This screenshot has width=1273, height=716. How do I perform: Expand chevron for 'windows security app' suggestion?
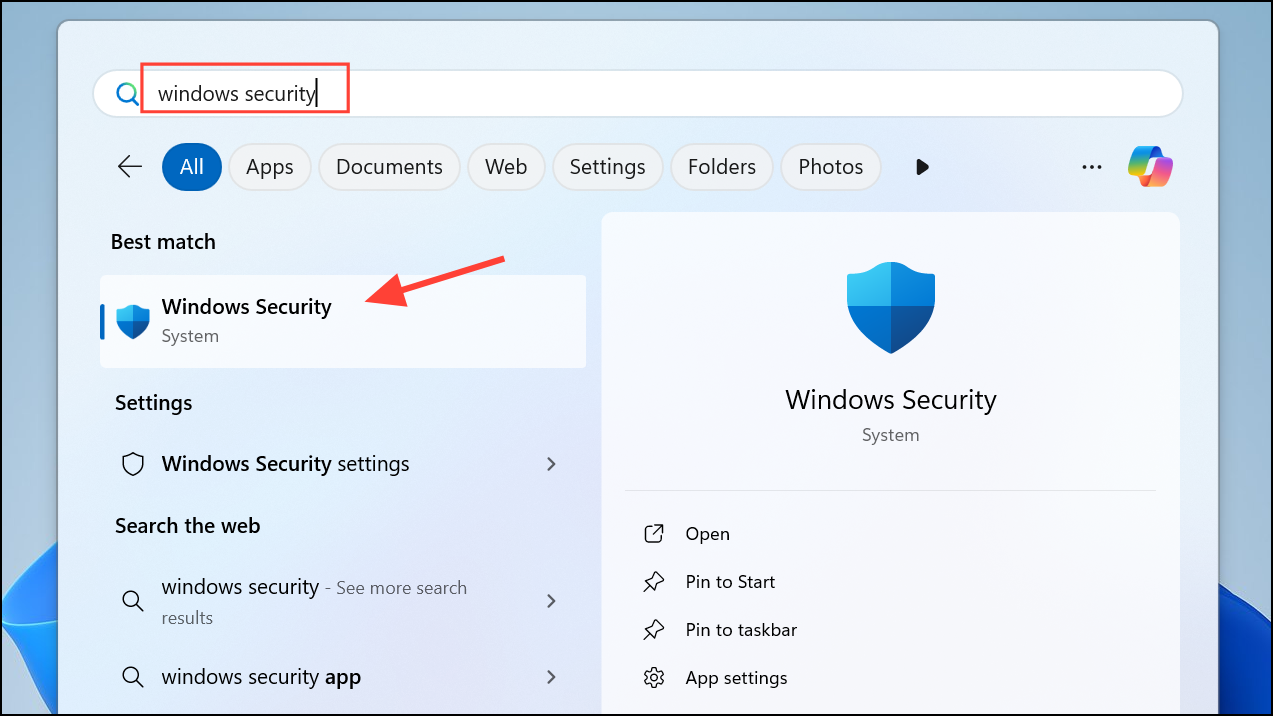[x=551, y=677]
